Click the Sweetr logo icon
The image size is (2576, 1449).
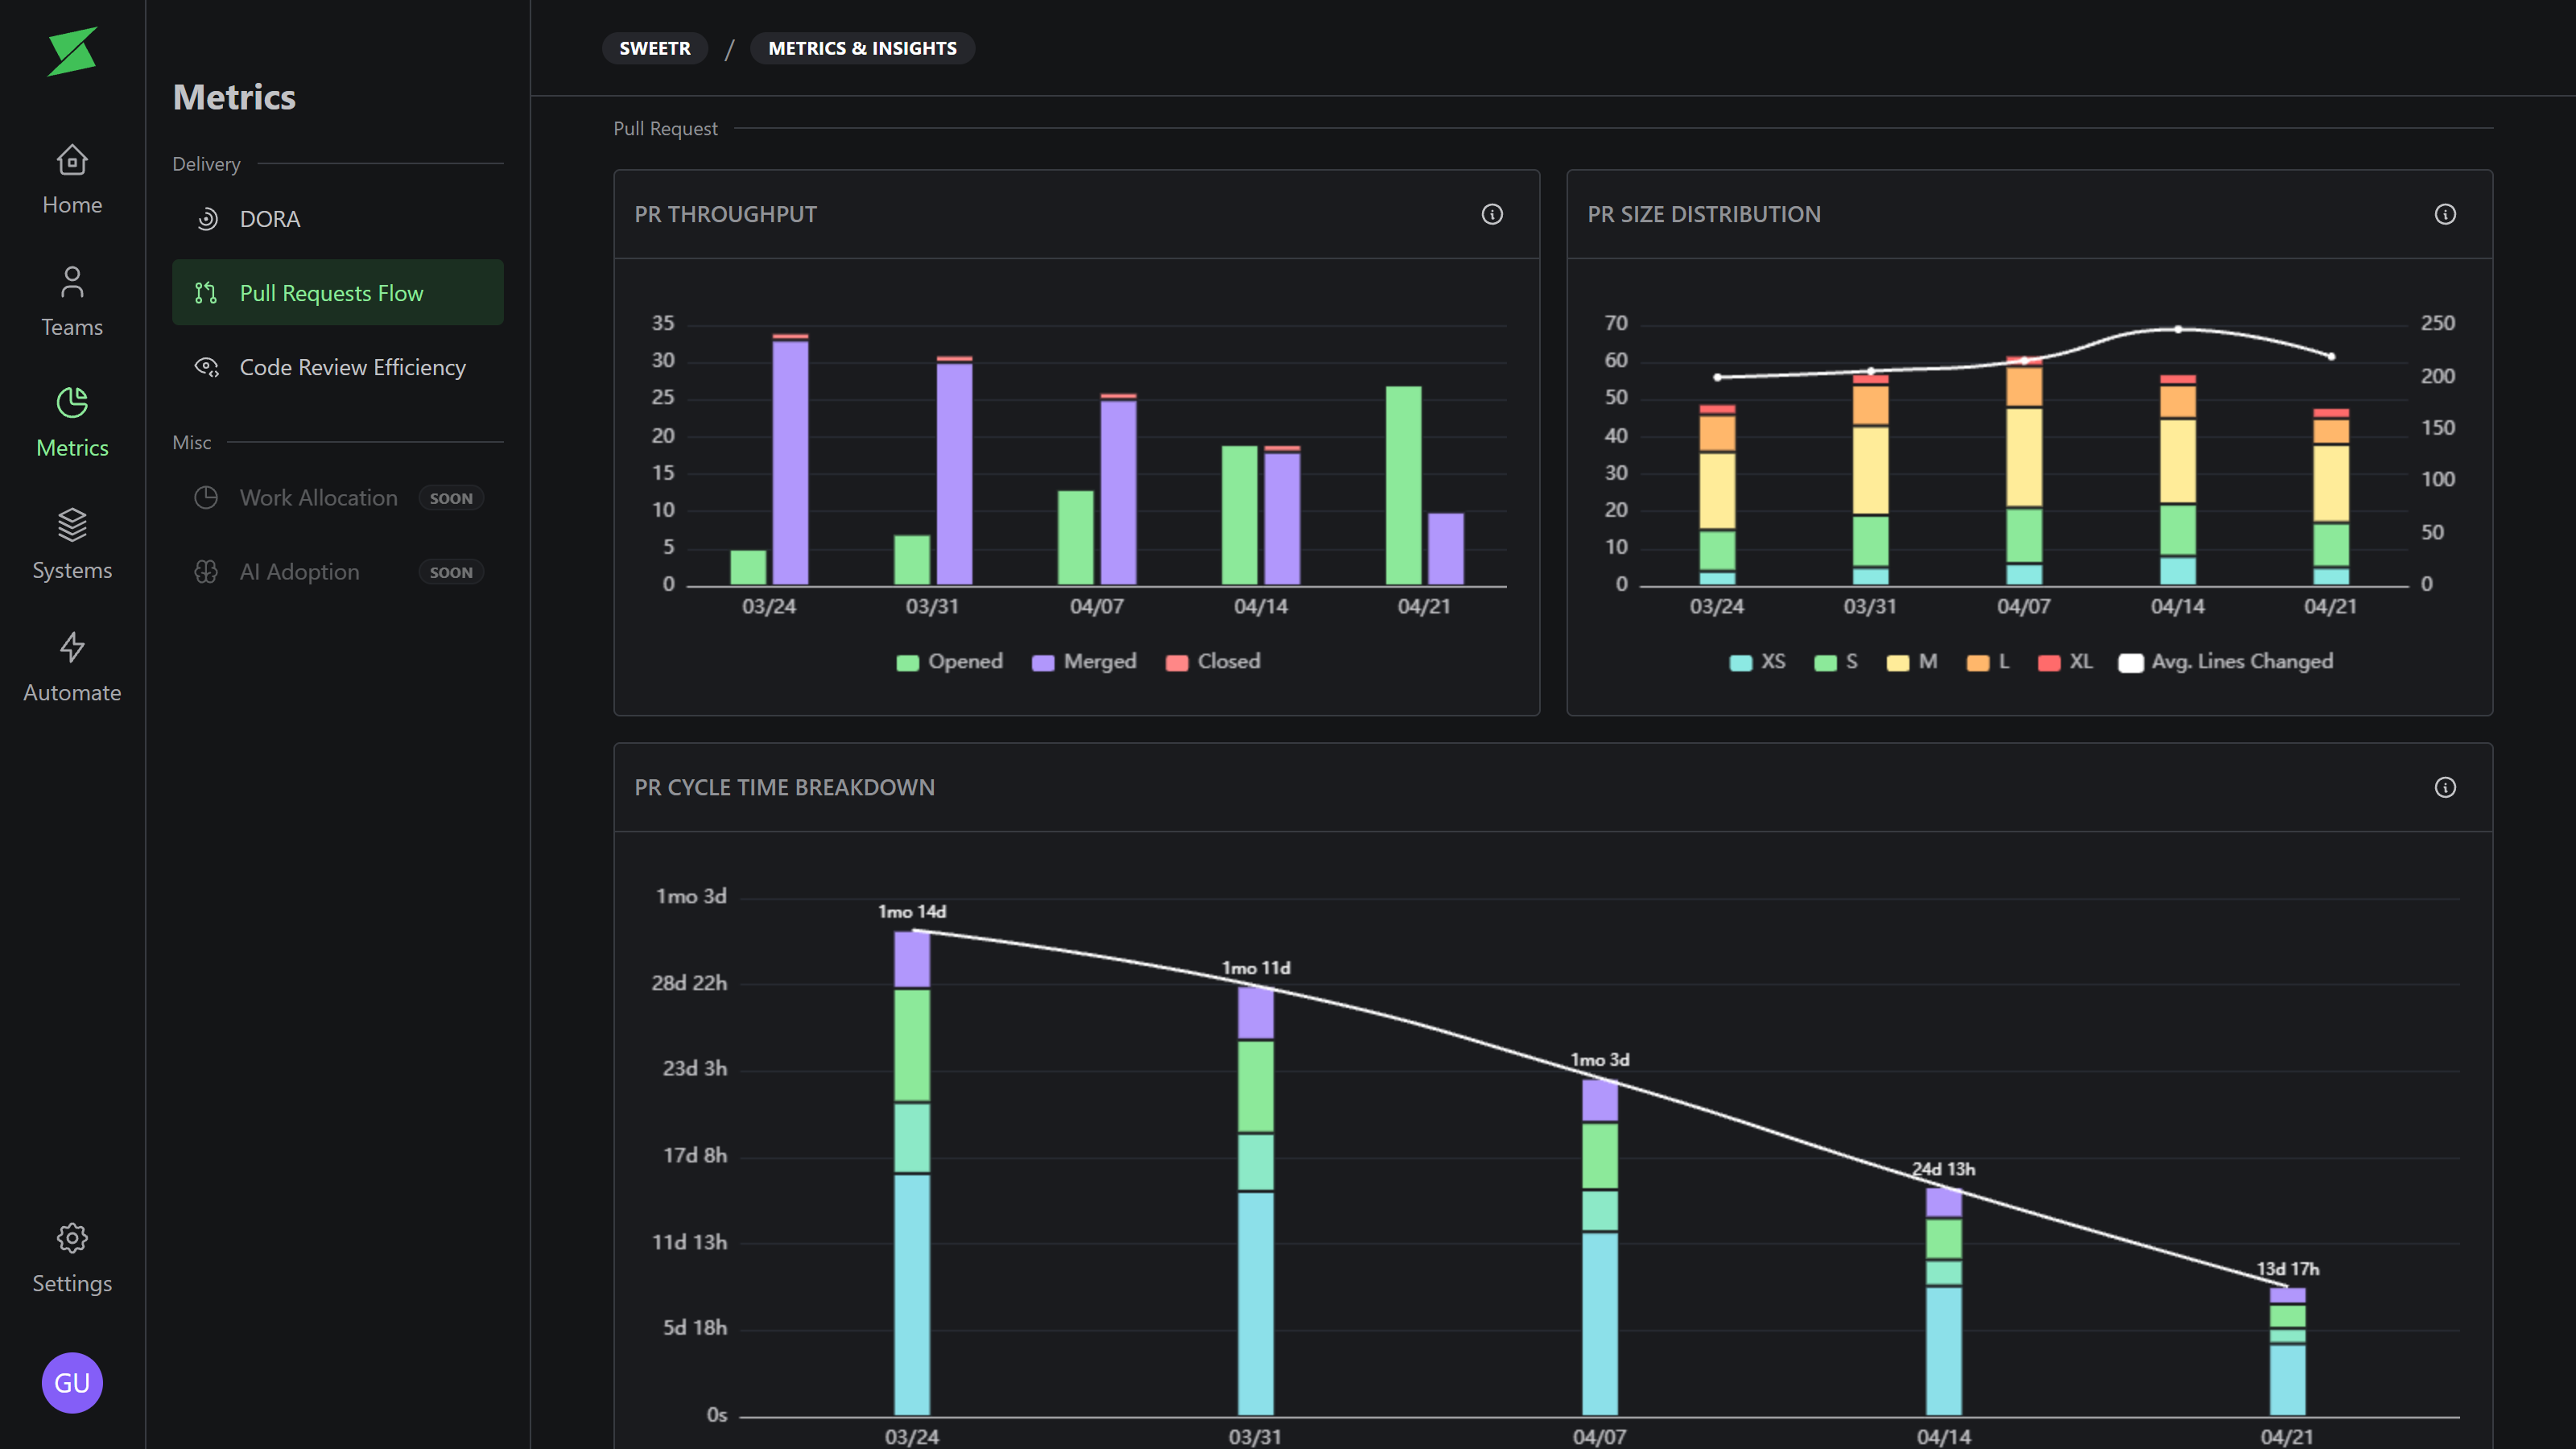pyautogui.click(x=72, y=52)
